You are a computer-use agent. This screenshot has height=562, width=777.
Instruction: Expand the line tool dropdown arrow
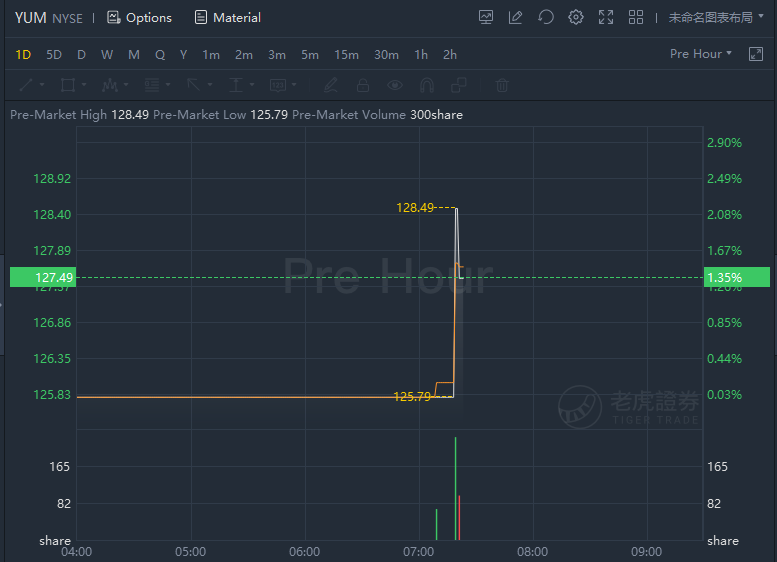point(42,85)
